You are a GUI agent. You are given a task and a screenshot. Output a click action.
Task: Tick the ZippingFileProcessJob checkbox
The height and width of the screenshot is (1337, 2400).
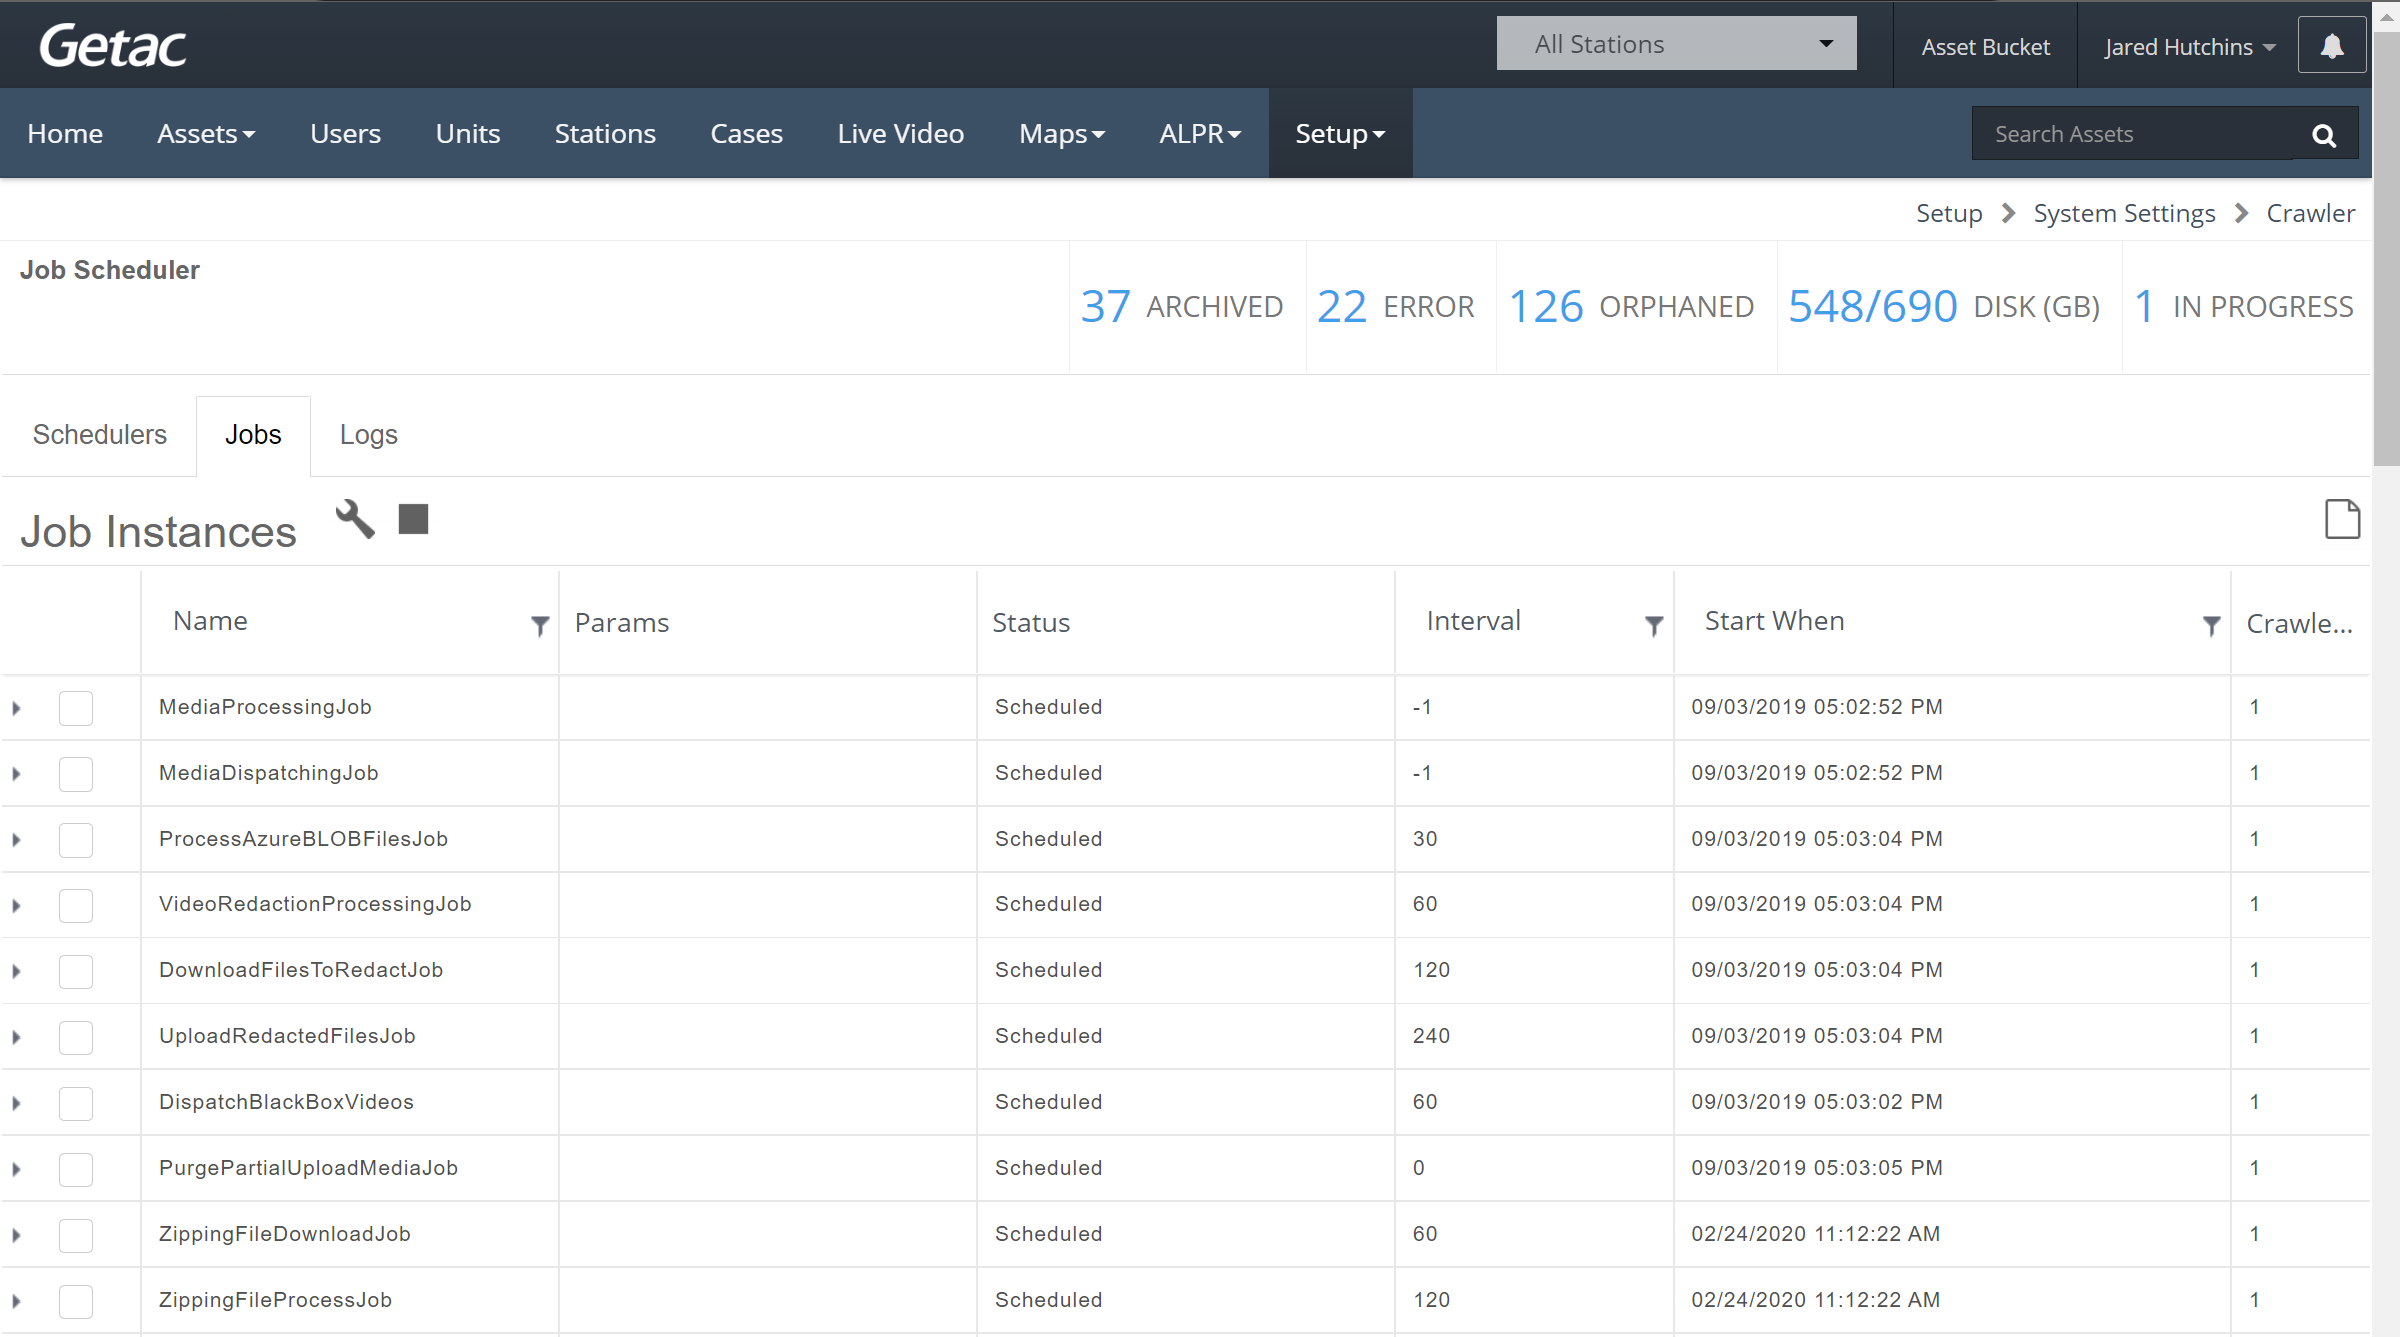click(76, 1301)
